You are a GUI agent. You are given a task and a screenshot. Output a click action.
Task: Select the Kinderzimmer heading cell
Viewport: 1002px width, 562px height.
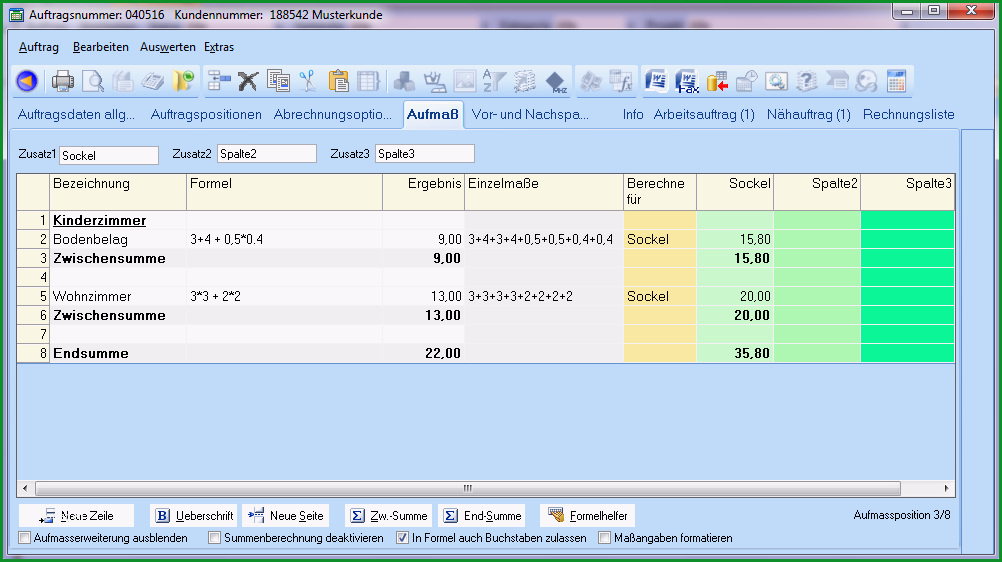pyautogui.click(x=118, y=221)
